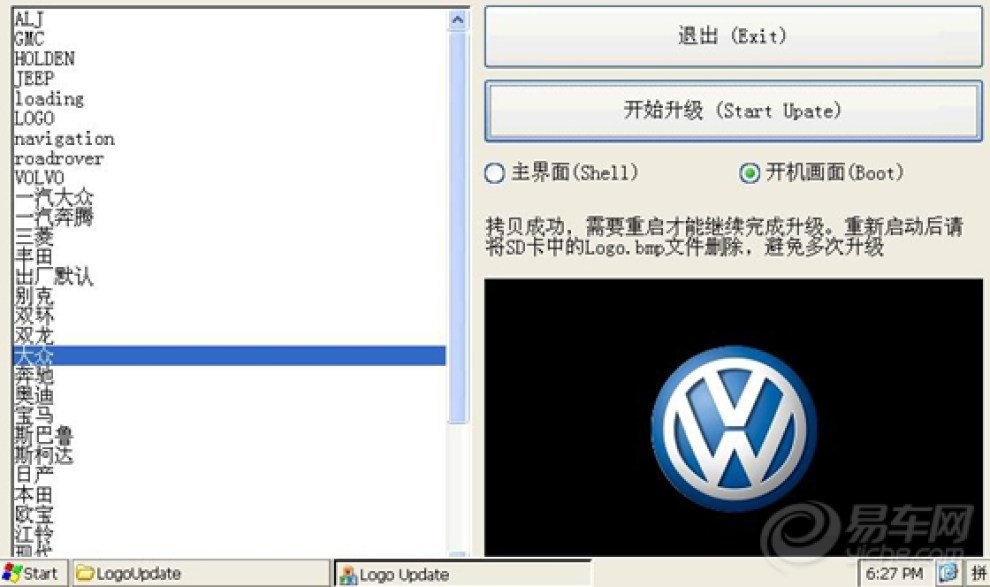Screen dimensions: 990x587
Task: Click the system tray icon beside clock
Action: [x=946, y=573]
